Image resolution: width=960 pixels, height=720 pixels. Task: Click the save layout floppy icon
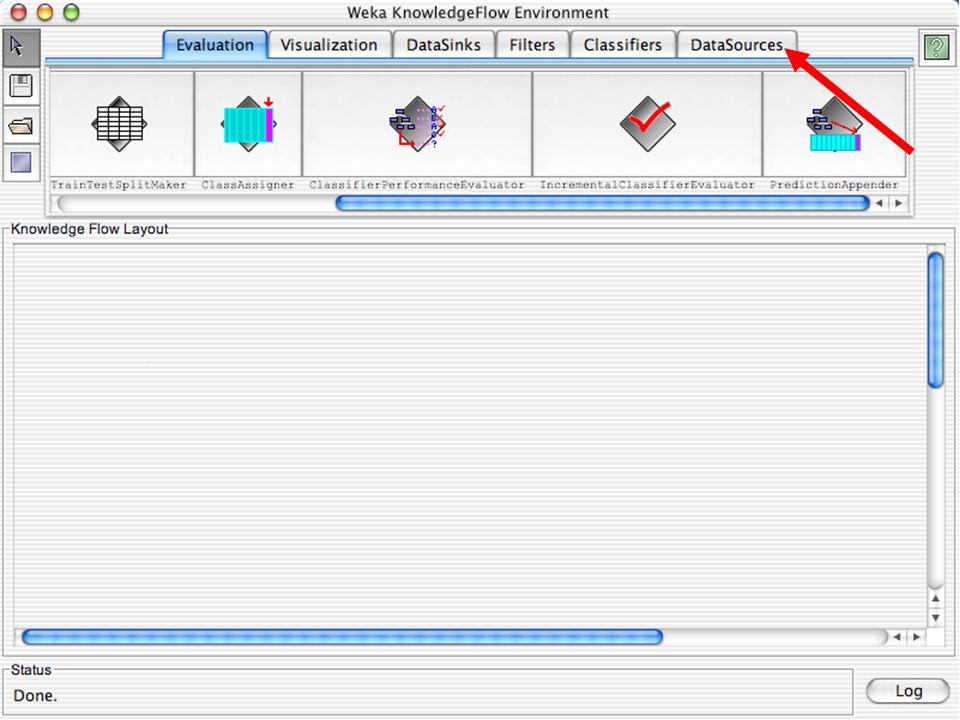coord(21,86)
